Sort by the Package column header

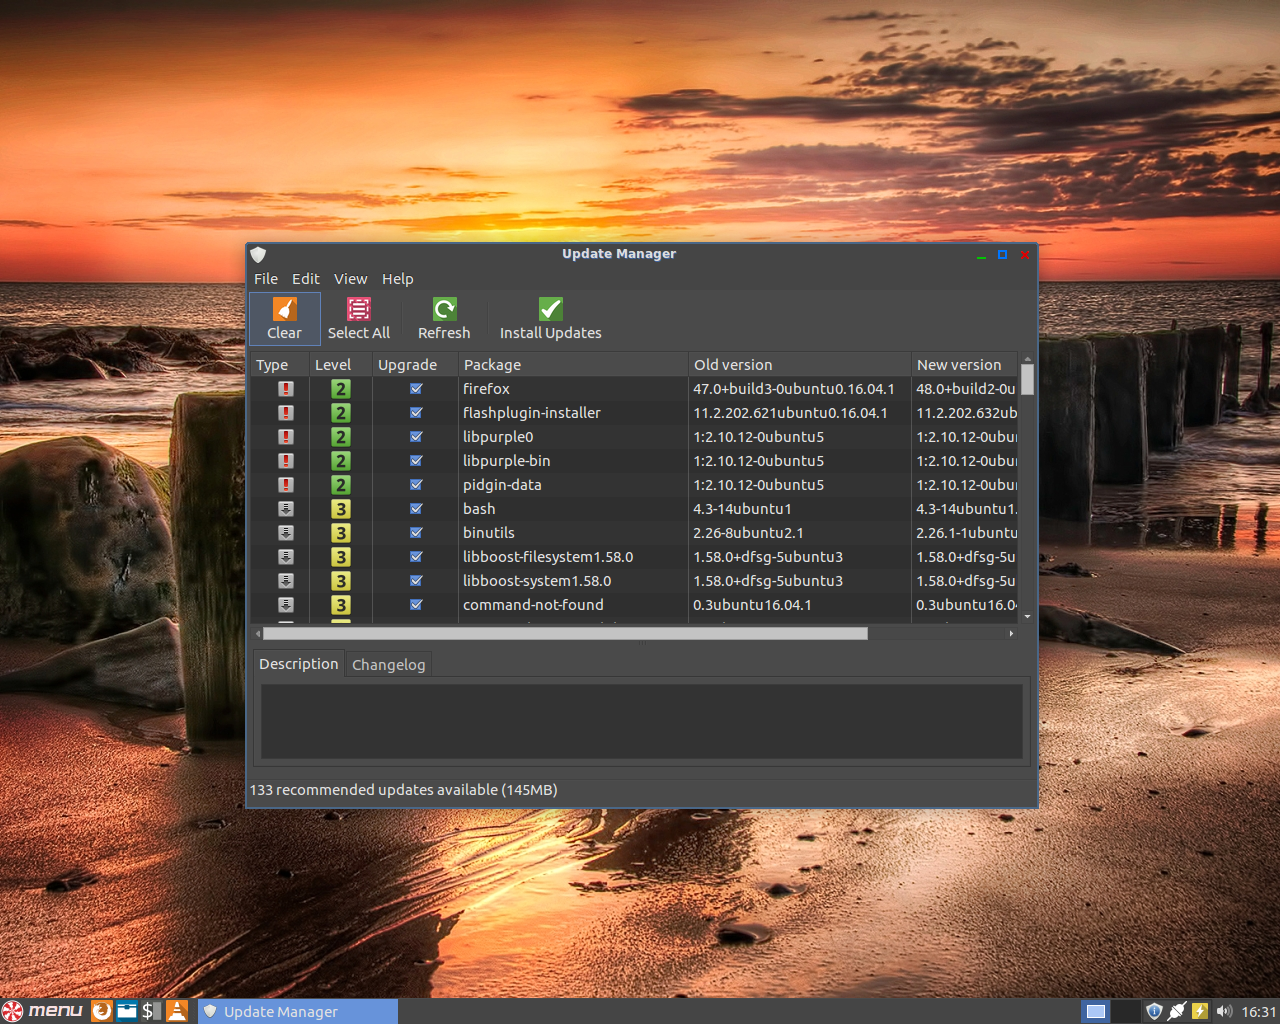click(573, 365)
